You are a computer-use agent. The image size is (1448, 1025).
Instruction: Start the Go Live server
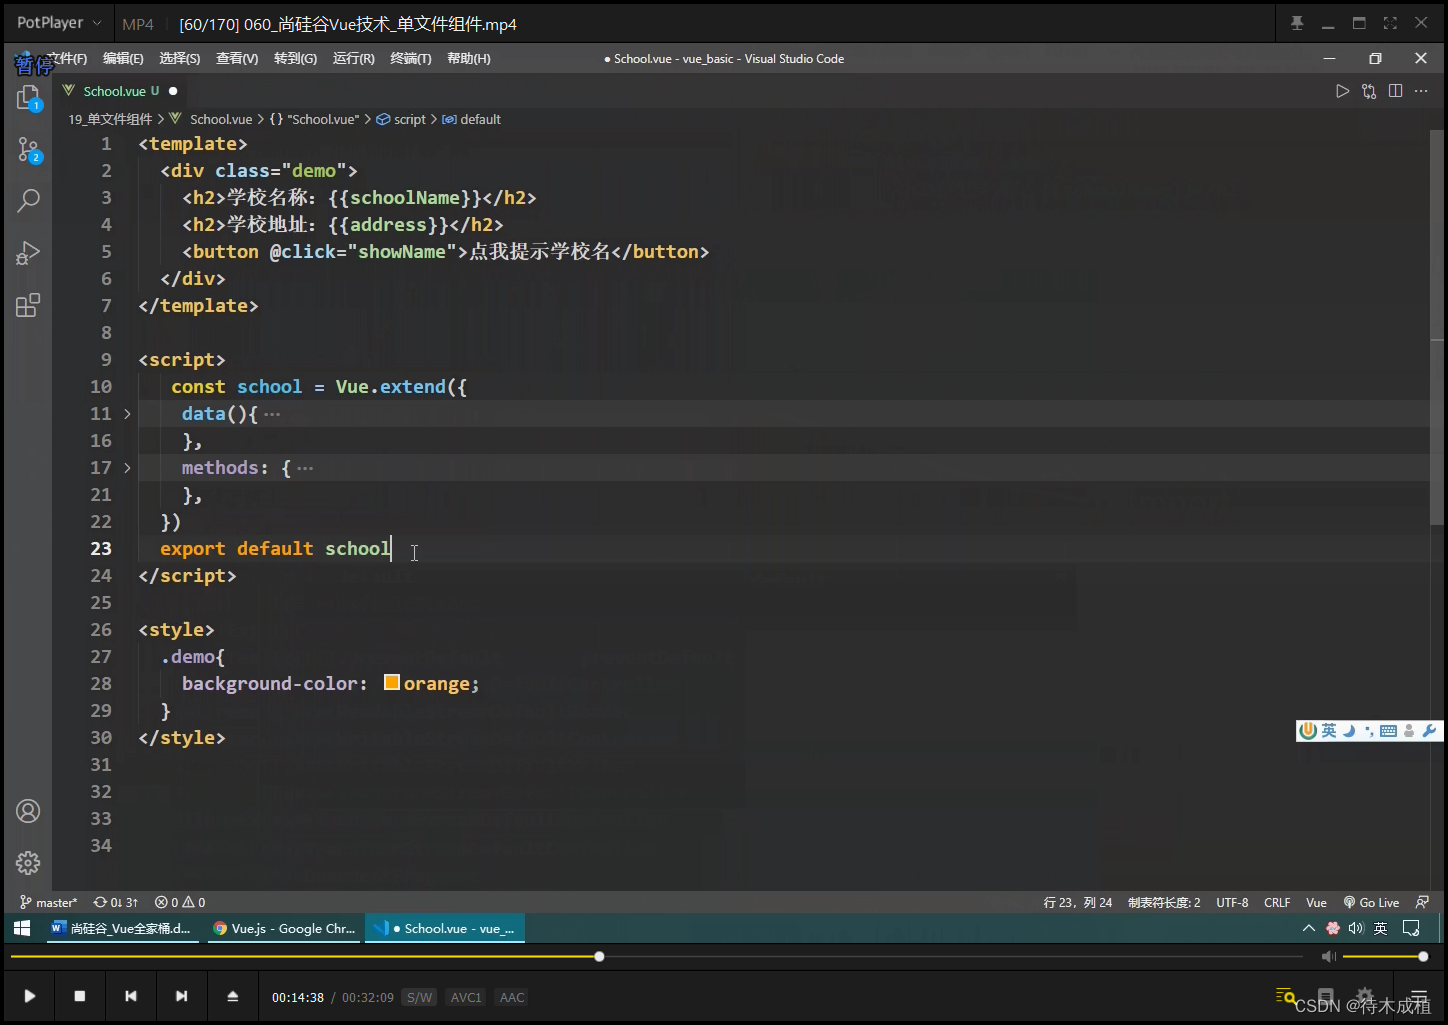coord(1371,902)
